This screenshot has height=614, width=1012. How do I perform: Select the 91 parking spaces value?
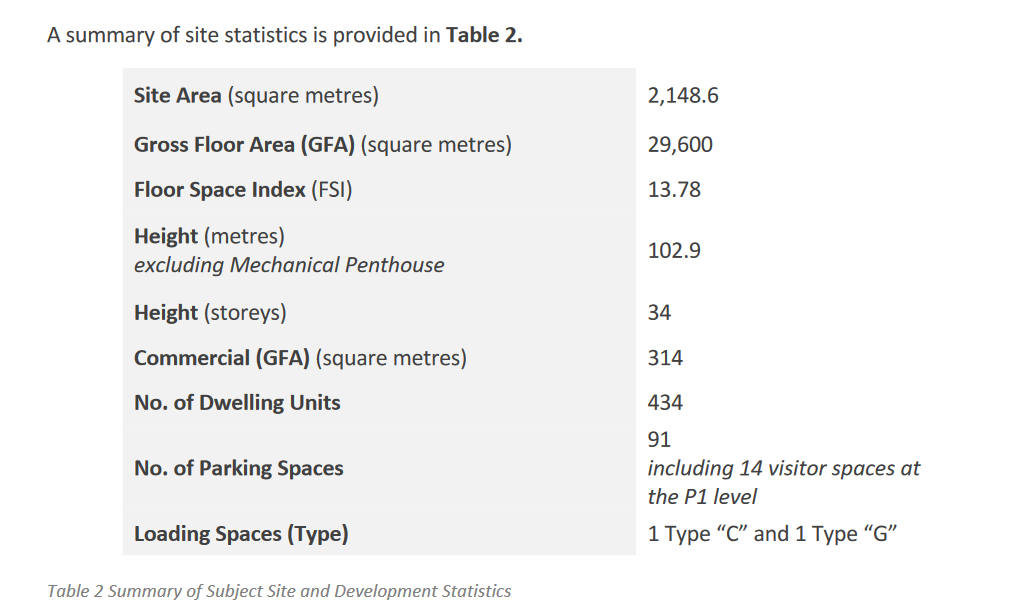coord(659,439)
